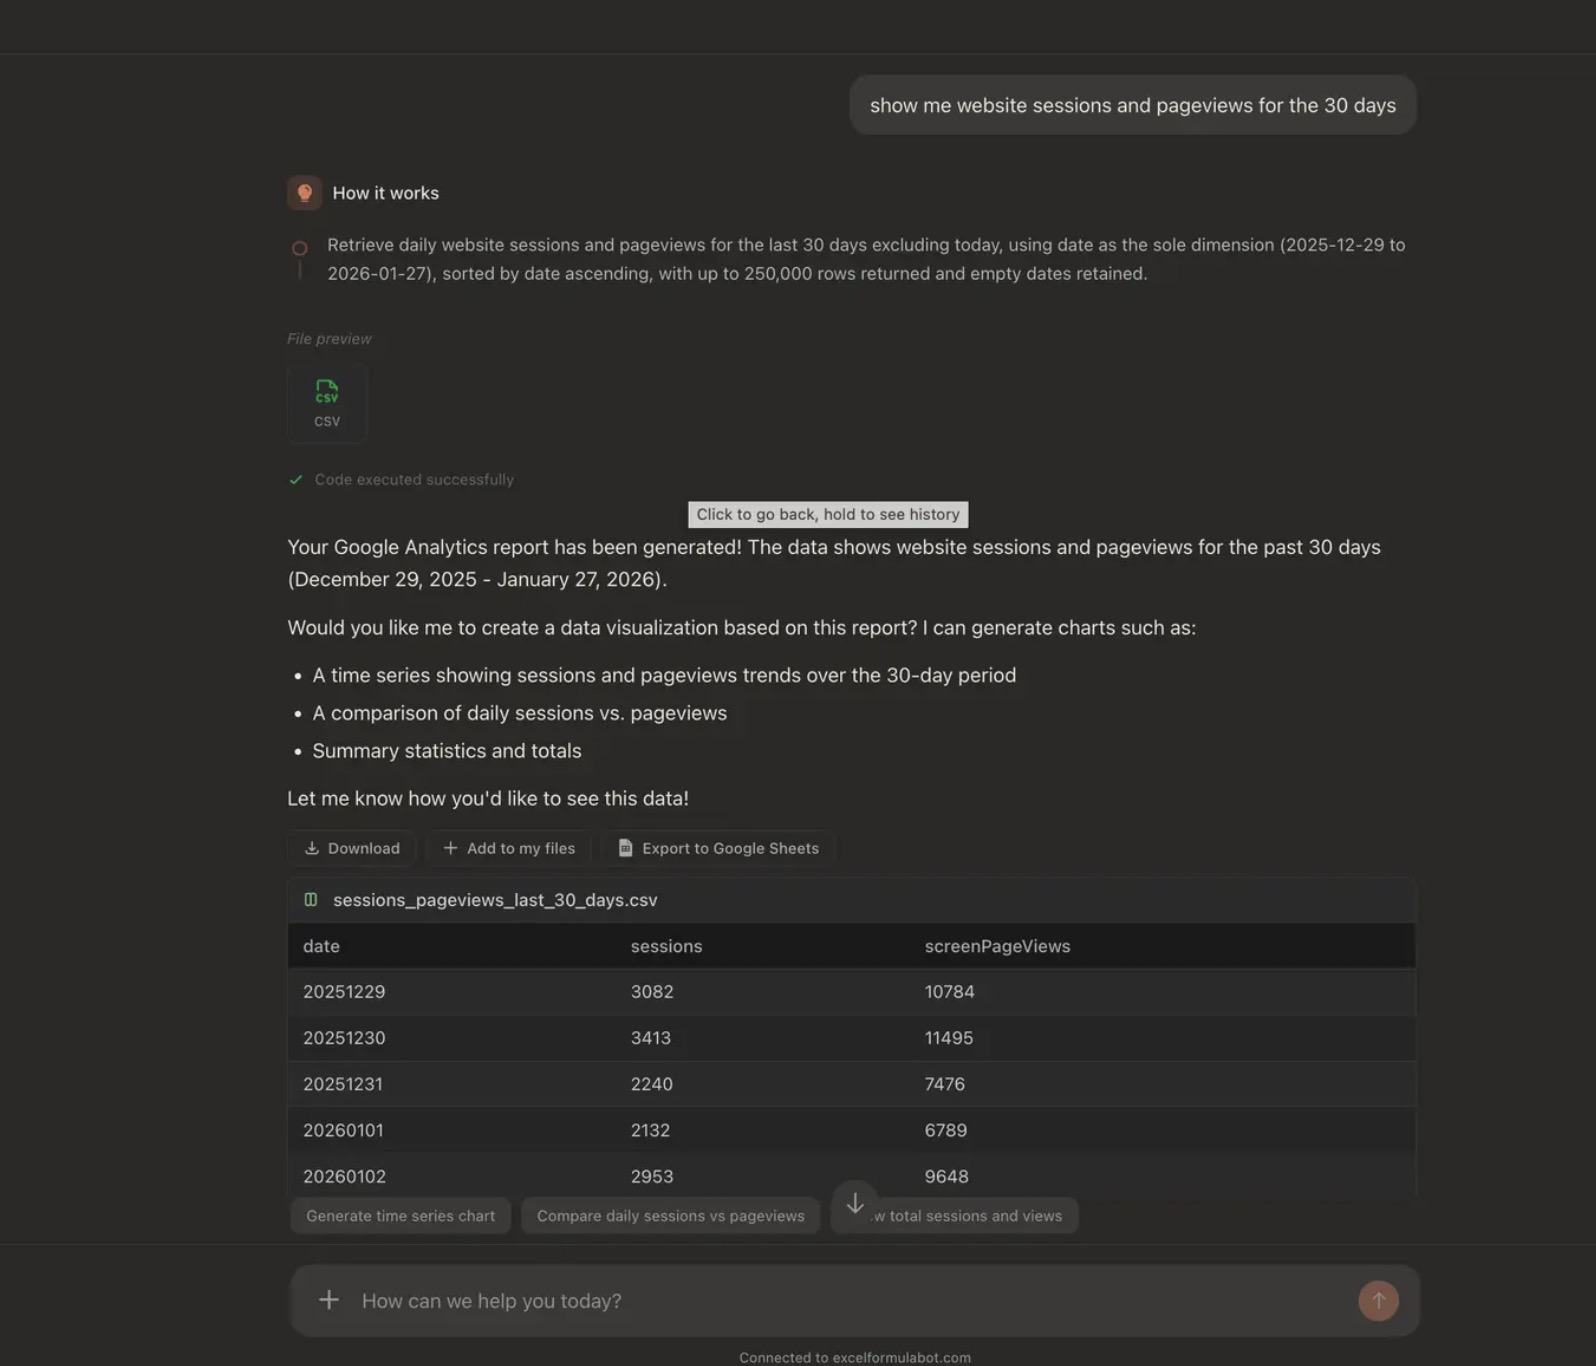Click the green Code executed checkmark icon
The width and height of the screenshot is (1596, 1366).
[296, 480]
